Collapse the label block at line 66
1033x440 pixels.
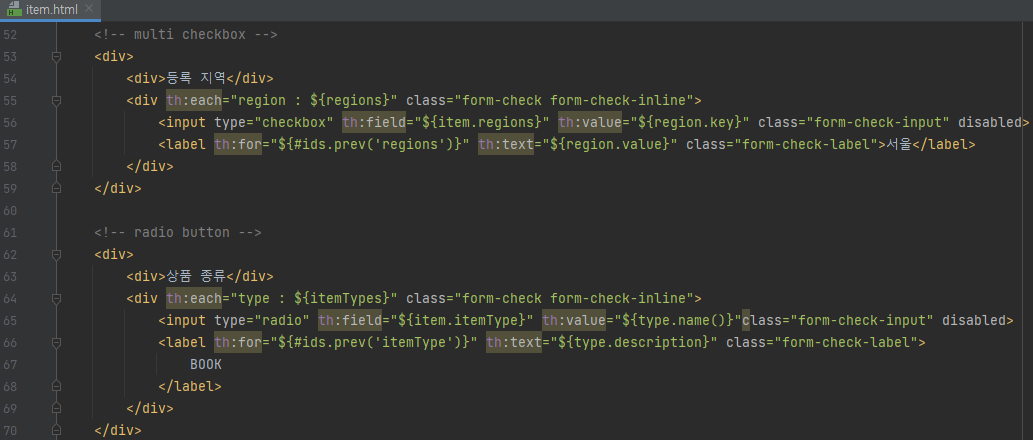56,343
